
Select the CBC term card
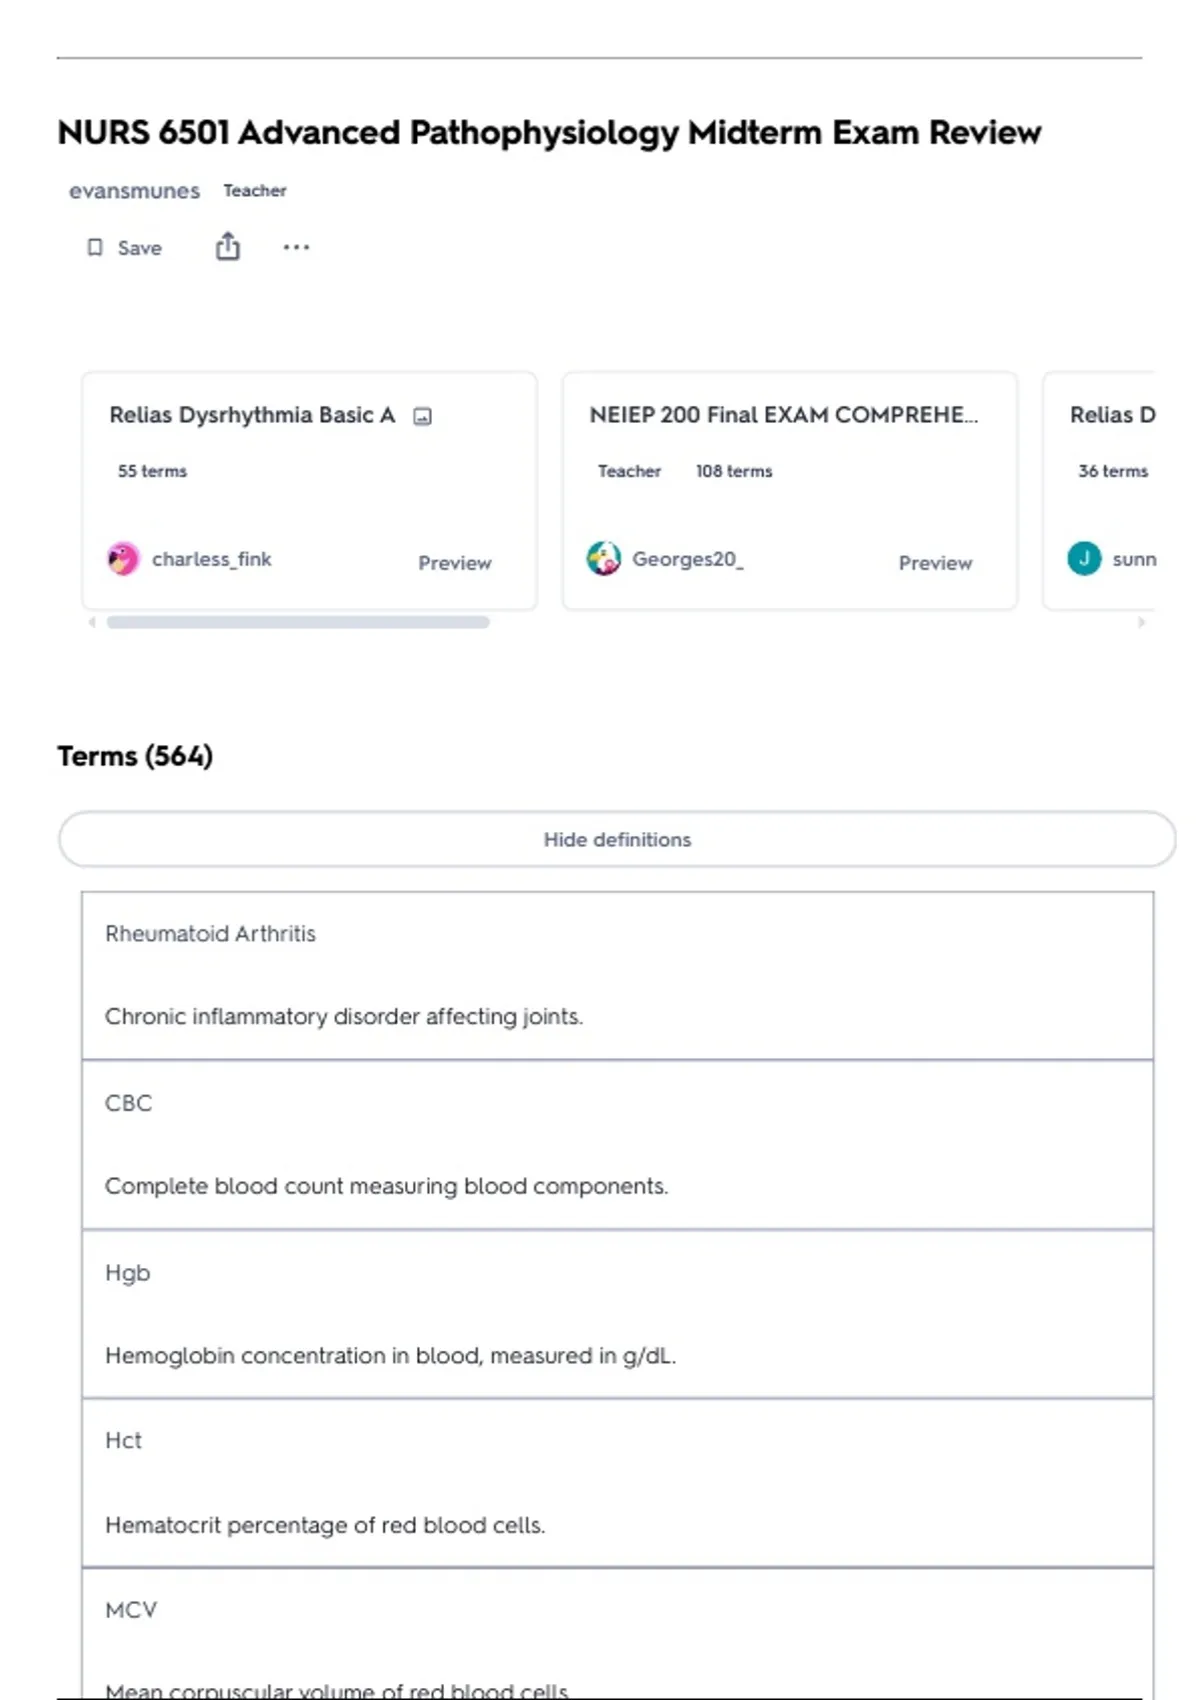[x=617, y=1144]
